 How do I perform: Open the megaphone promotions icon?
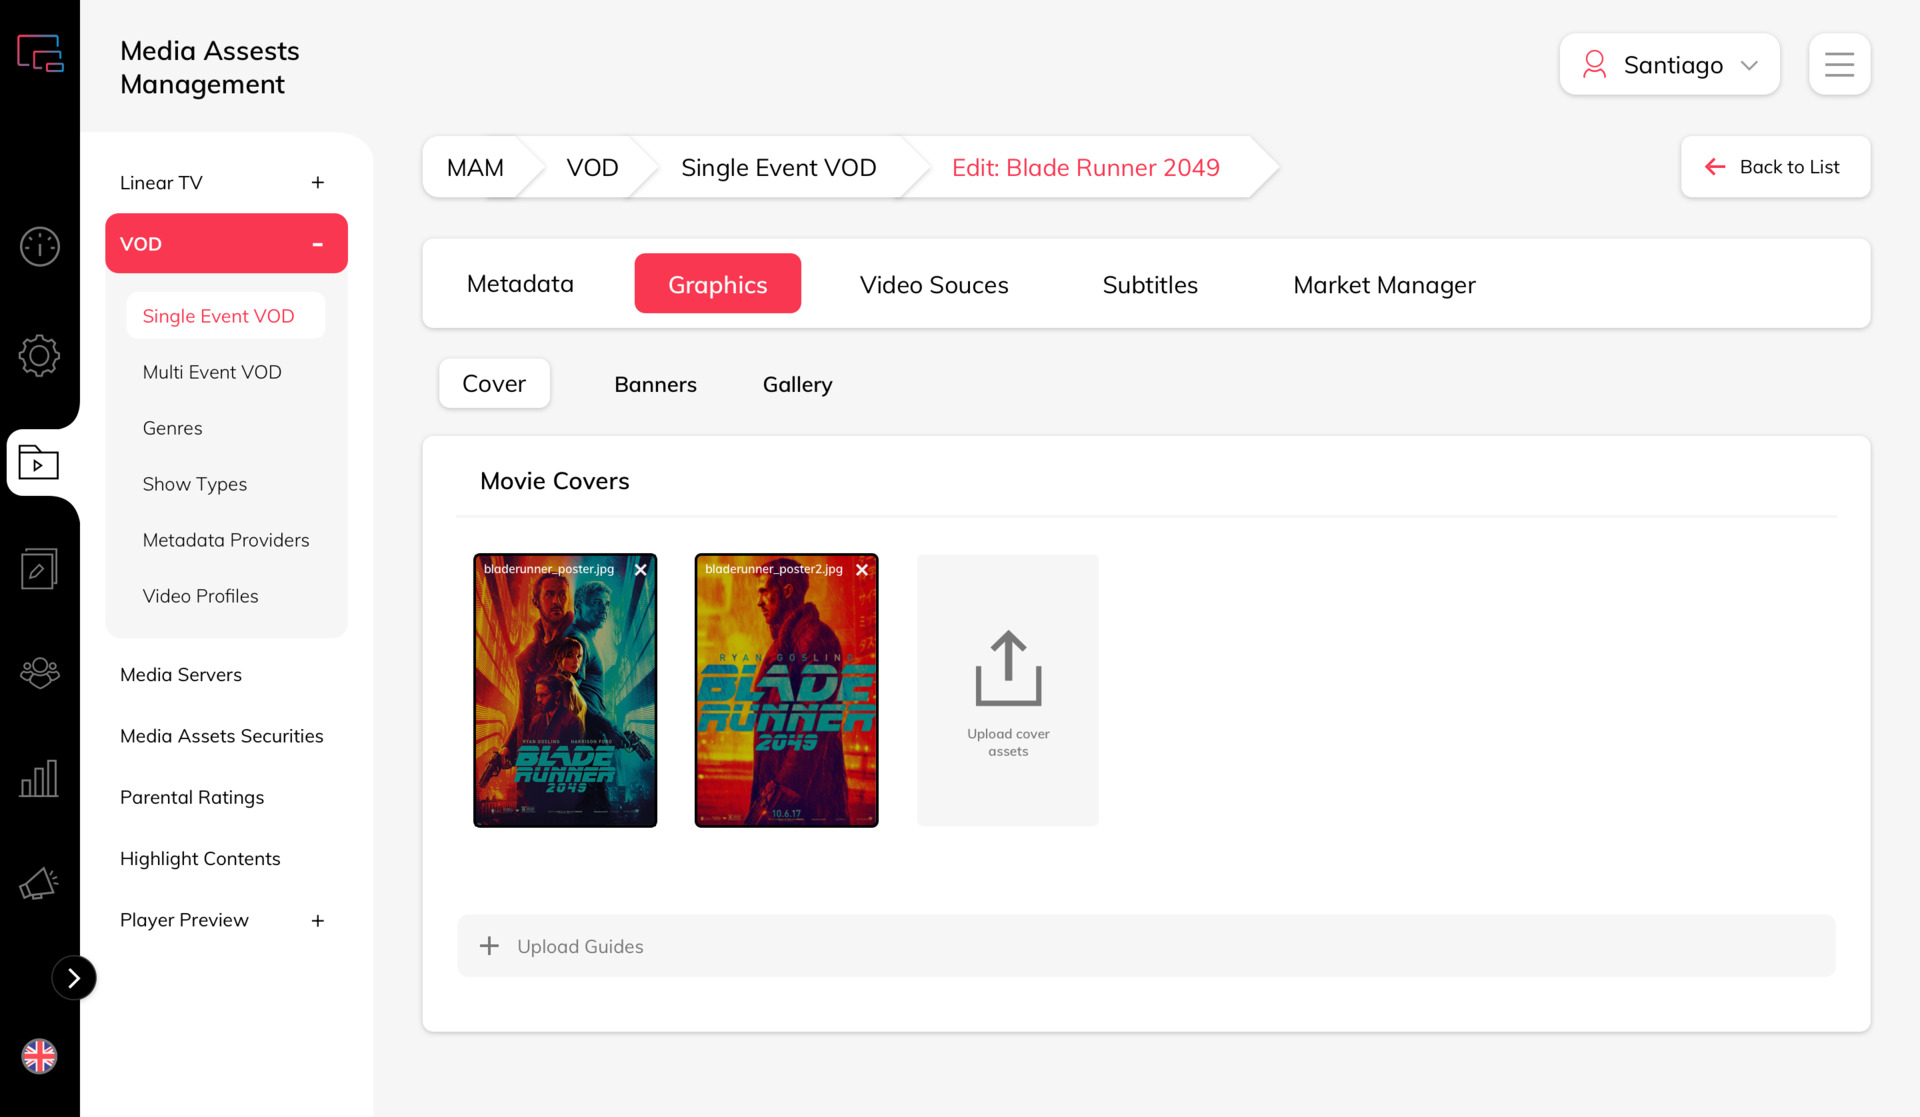pyautogui.click(x=40, y=884)
